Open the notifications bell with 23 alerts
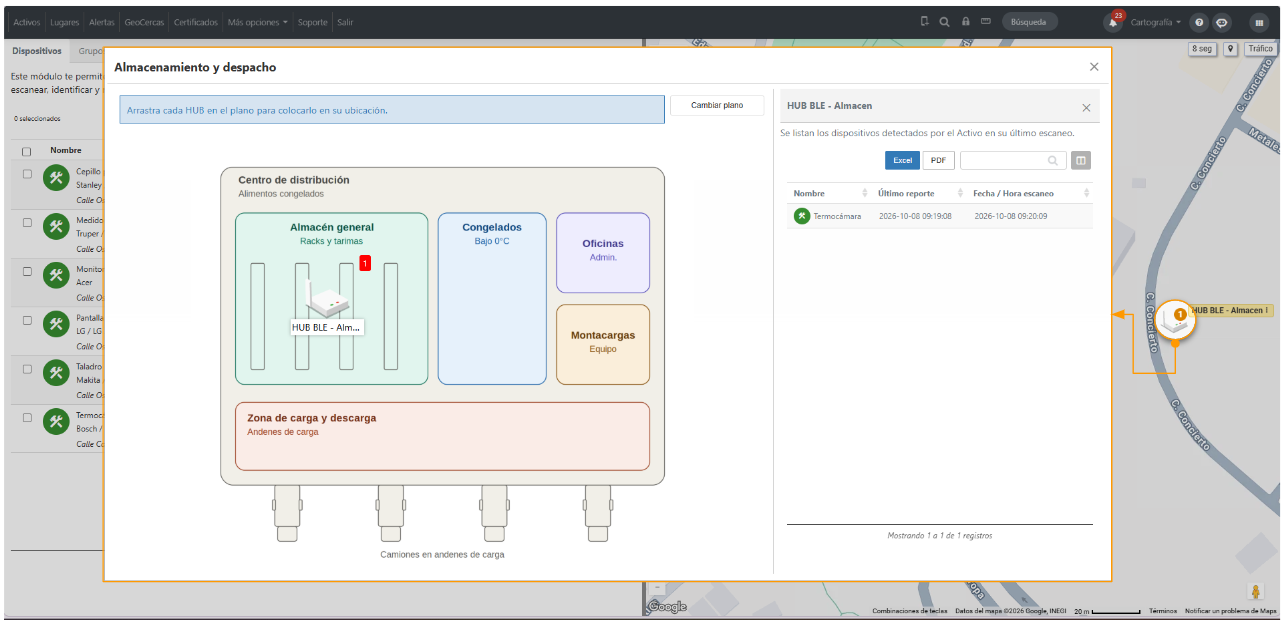Viewport: 1283px width, 626px height. click(x=1113, y=22)
